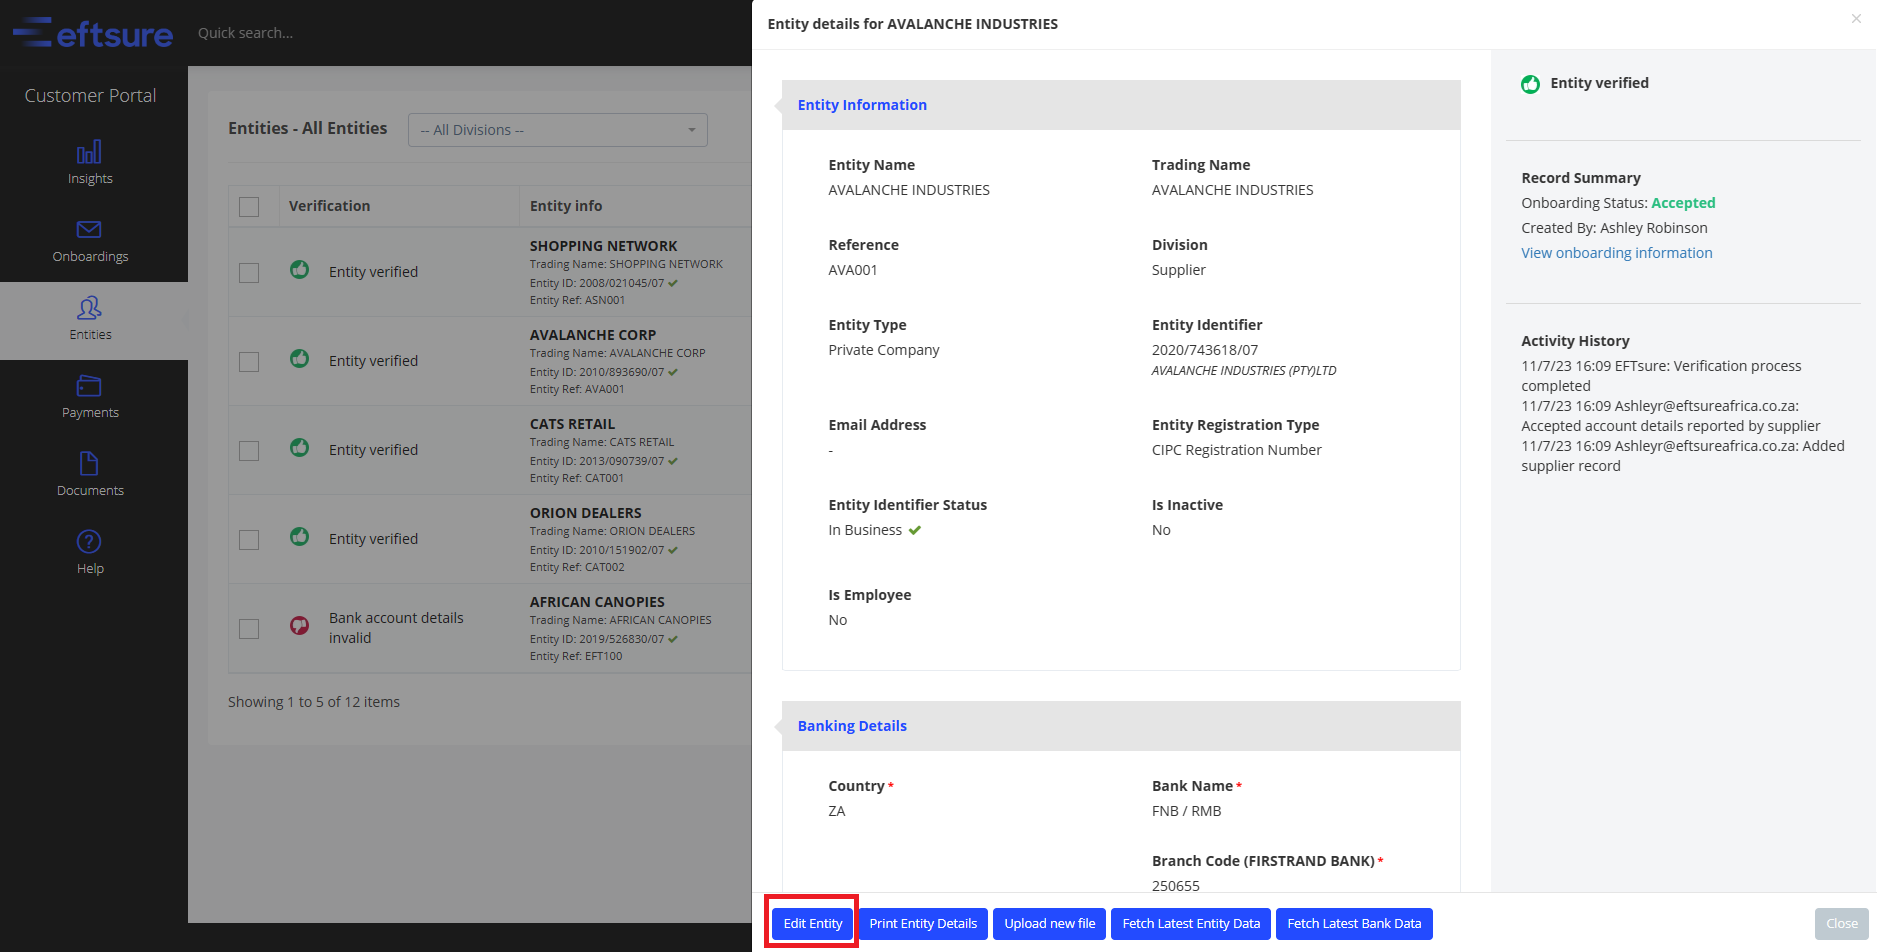Click 'Bank account details invalid' status text
Screen dimensions: 1877x952
[396, 628]
